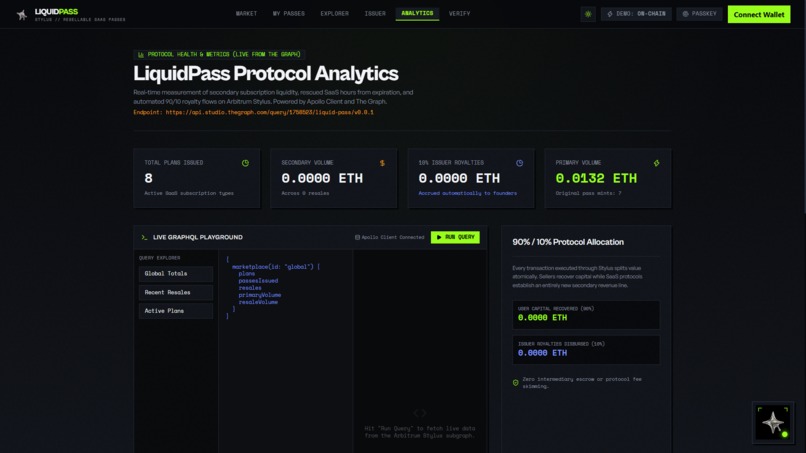Toggle the Demo: On-Chain mode button
This screenshot has width=806, height=453.
[636, 14]
